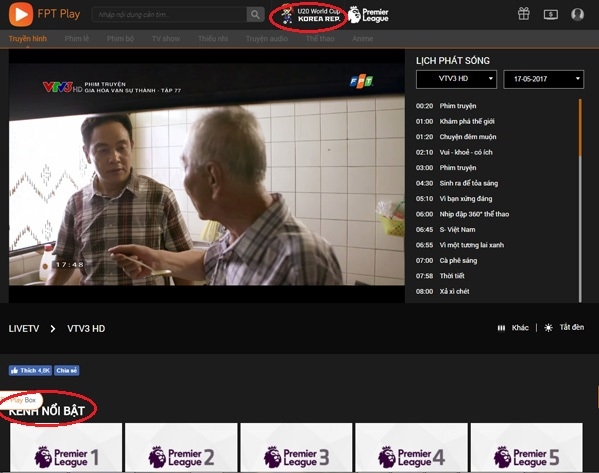This screenshot has height=473, width=599.
Task: Click the schedule list scrollbar
Action: click(580, 201)
